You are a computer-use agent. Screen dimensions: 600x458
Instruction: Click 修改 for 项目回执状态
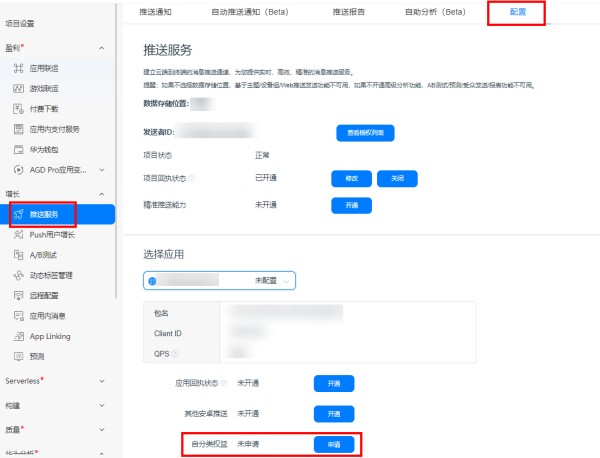point(351,179)
